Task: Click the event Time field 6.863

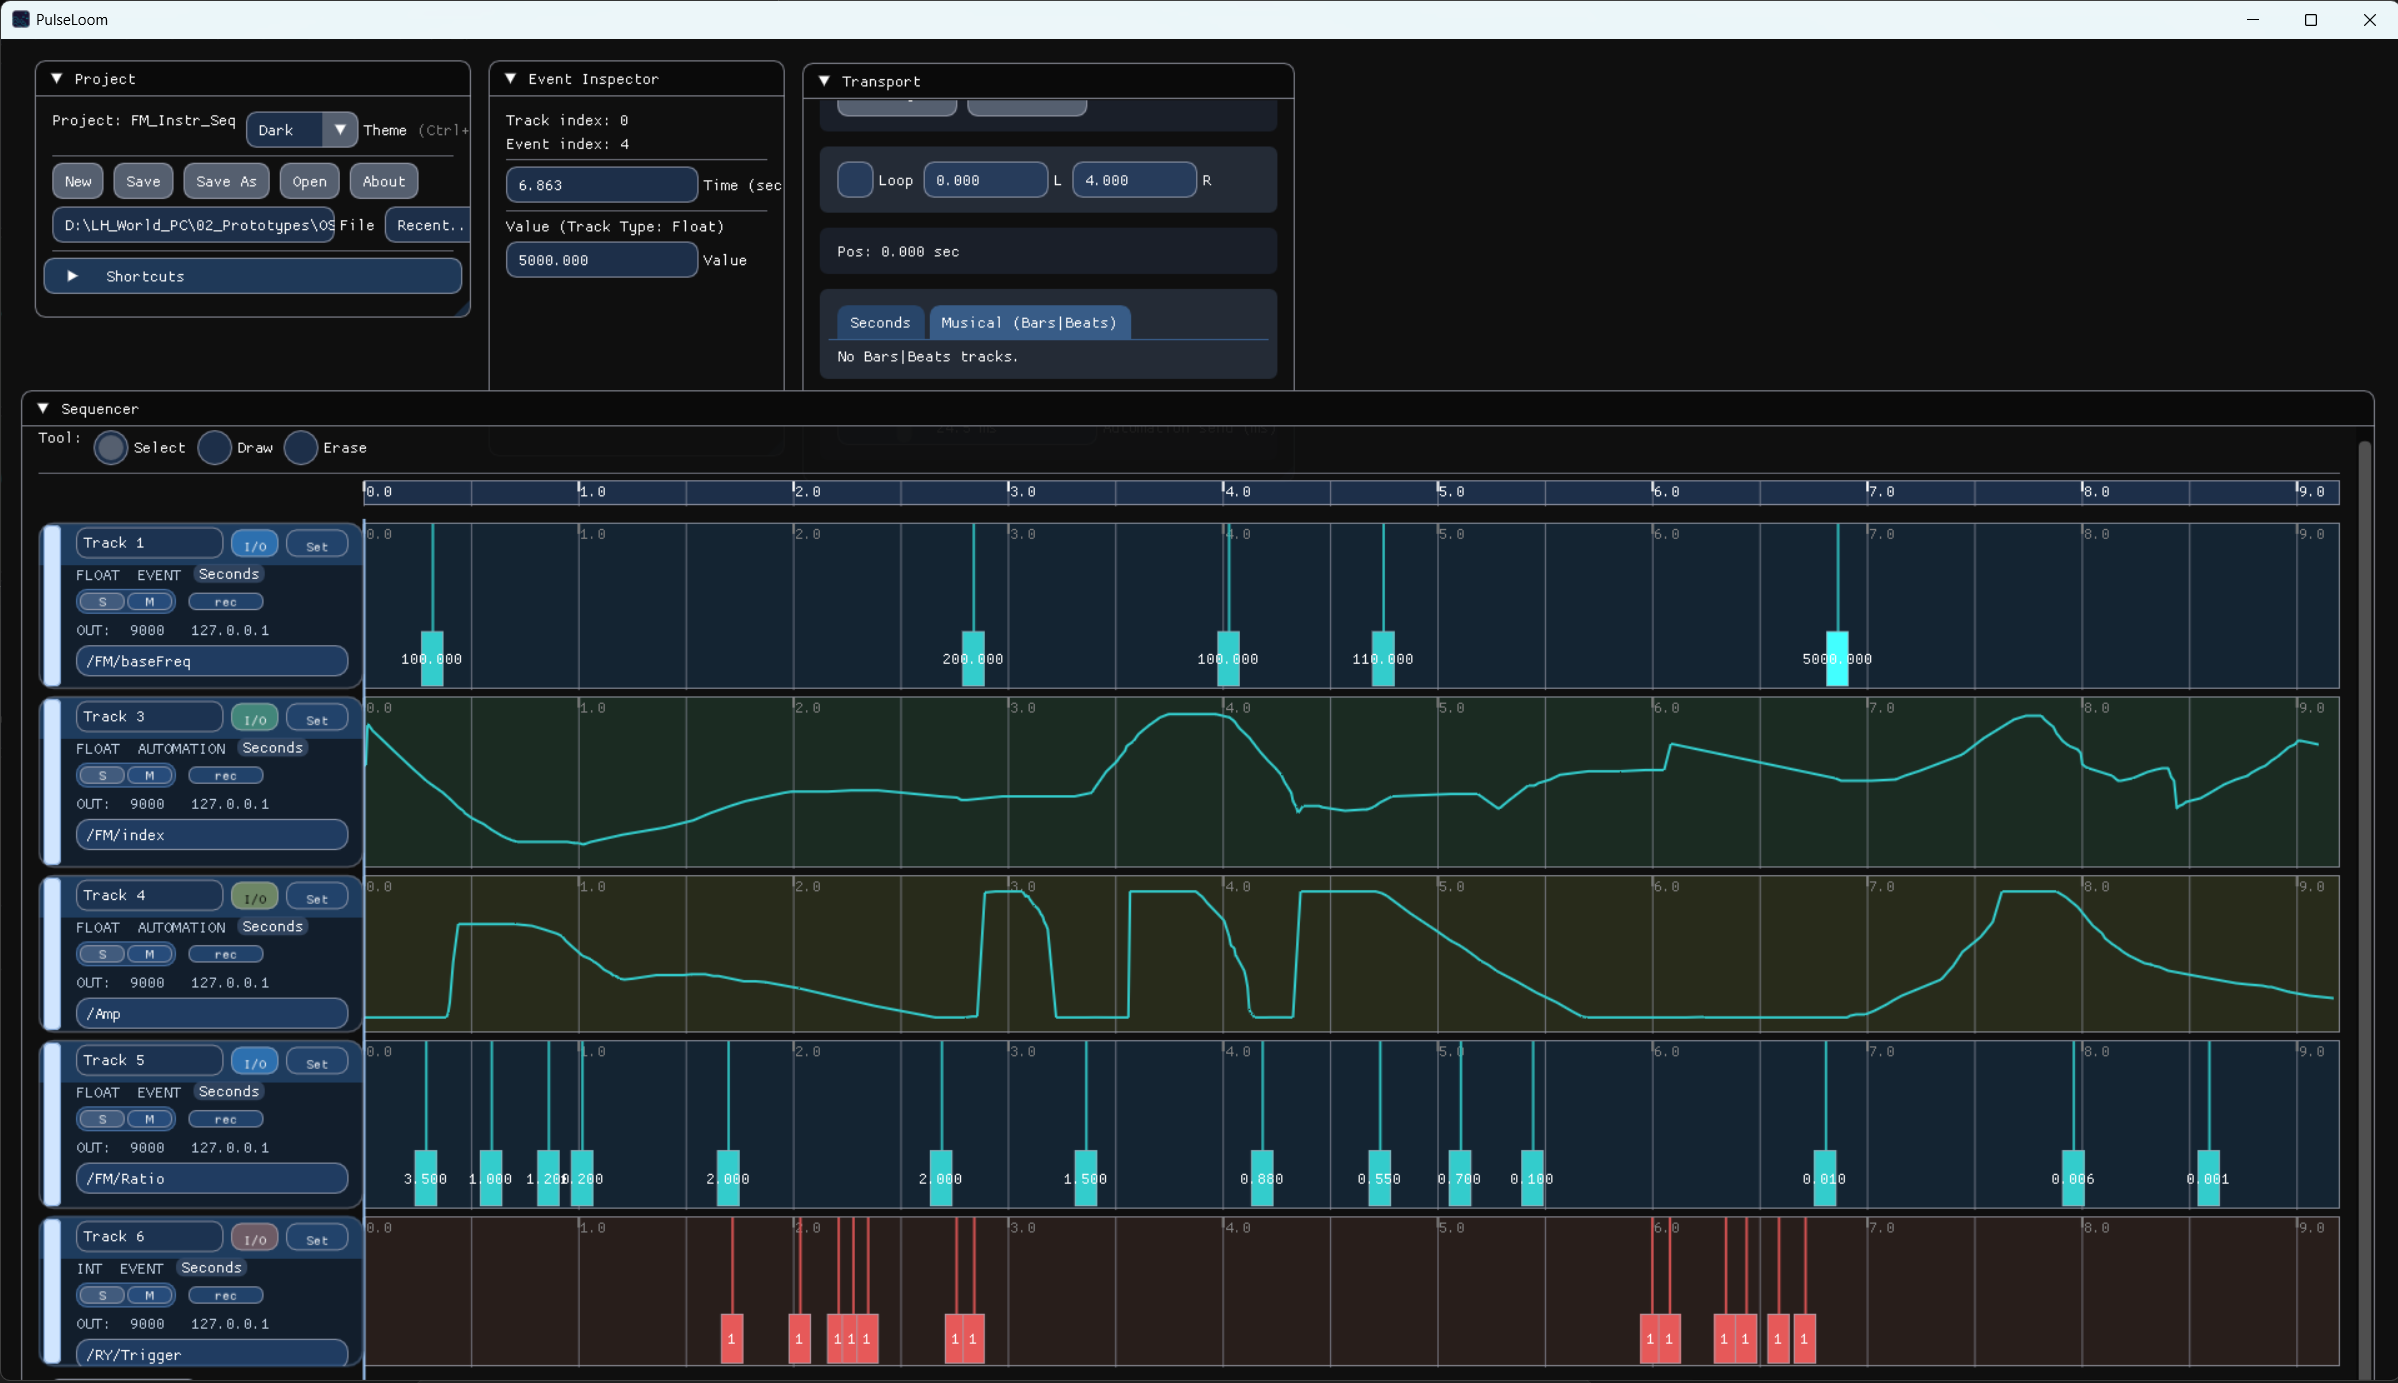Action: click(601, 185)
